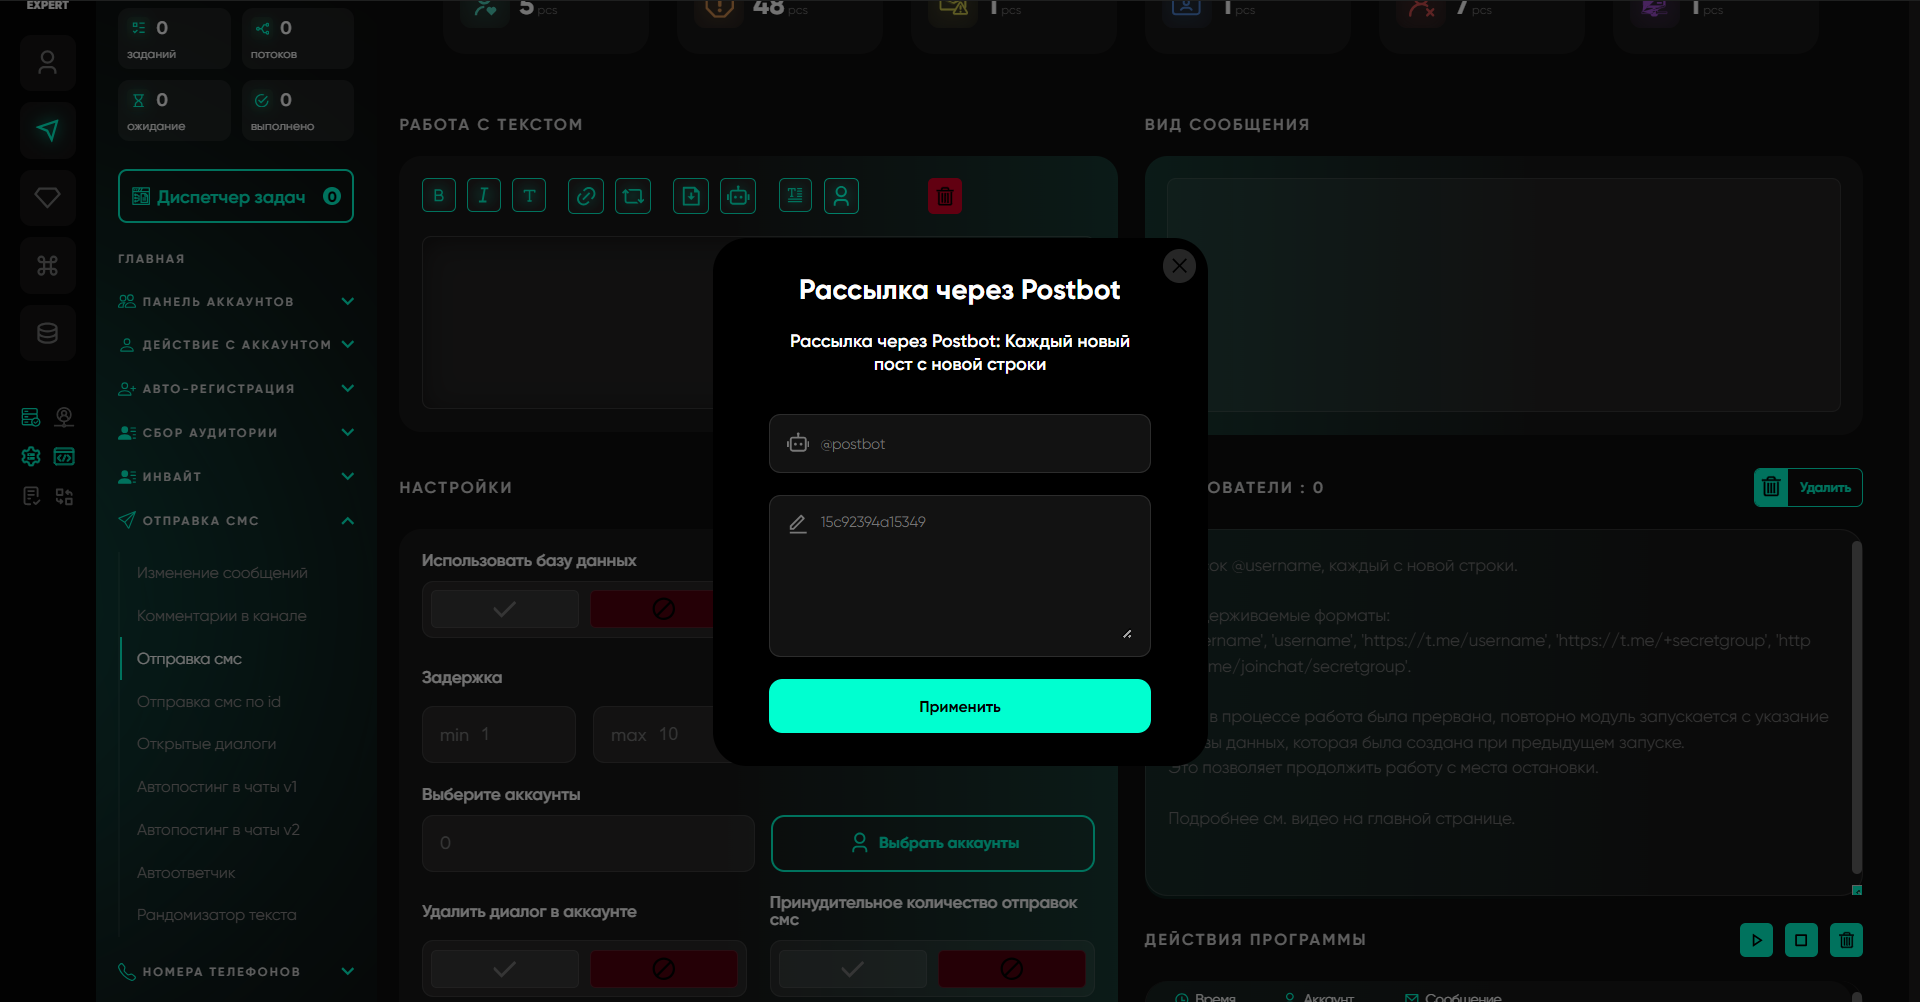Enable the use database checkmark toggle
1920x1002 pixels.
(x=505, y=608)
